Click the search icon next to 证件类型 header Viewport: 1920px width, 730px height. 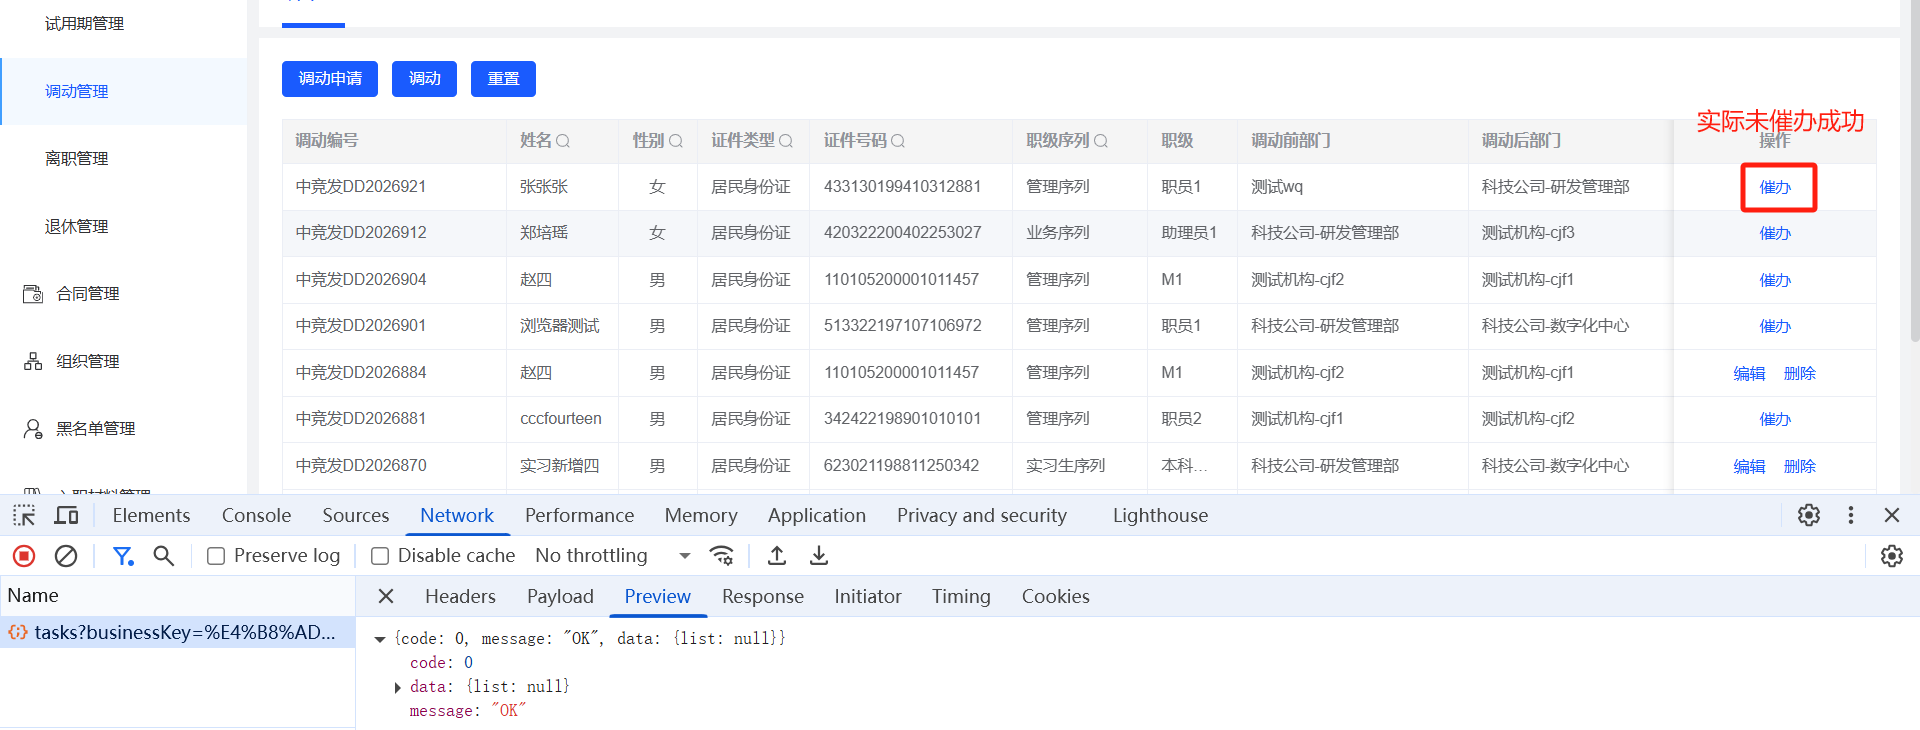786,141
